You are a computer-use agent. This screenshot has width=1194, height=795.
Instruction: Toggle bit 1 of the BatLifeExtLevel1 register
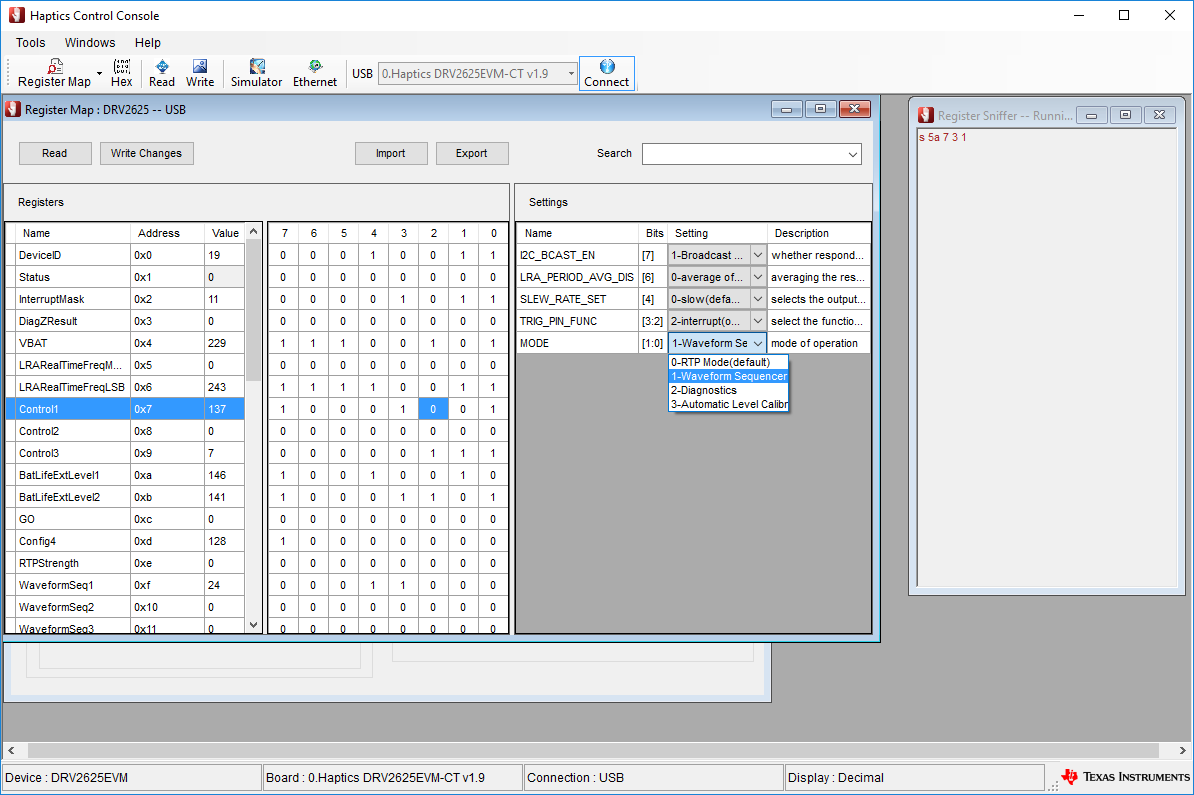tap(463, 475)
